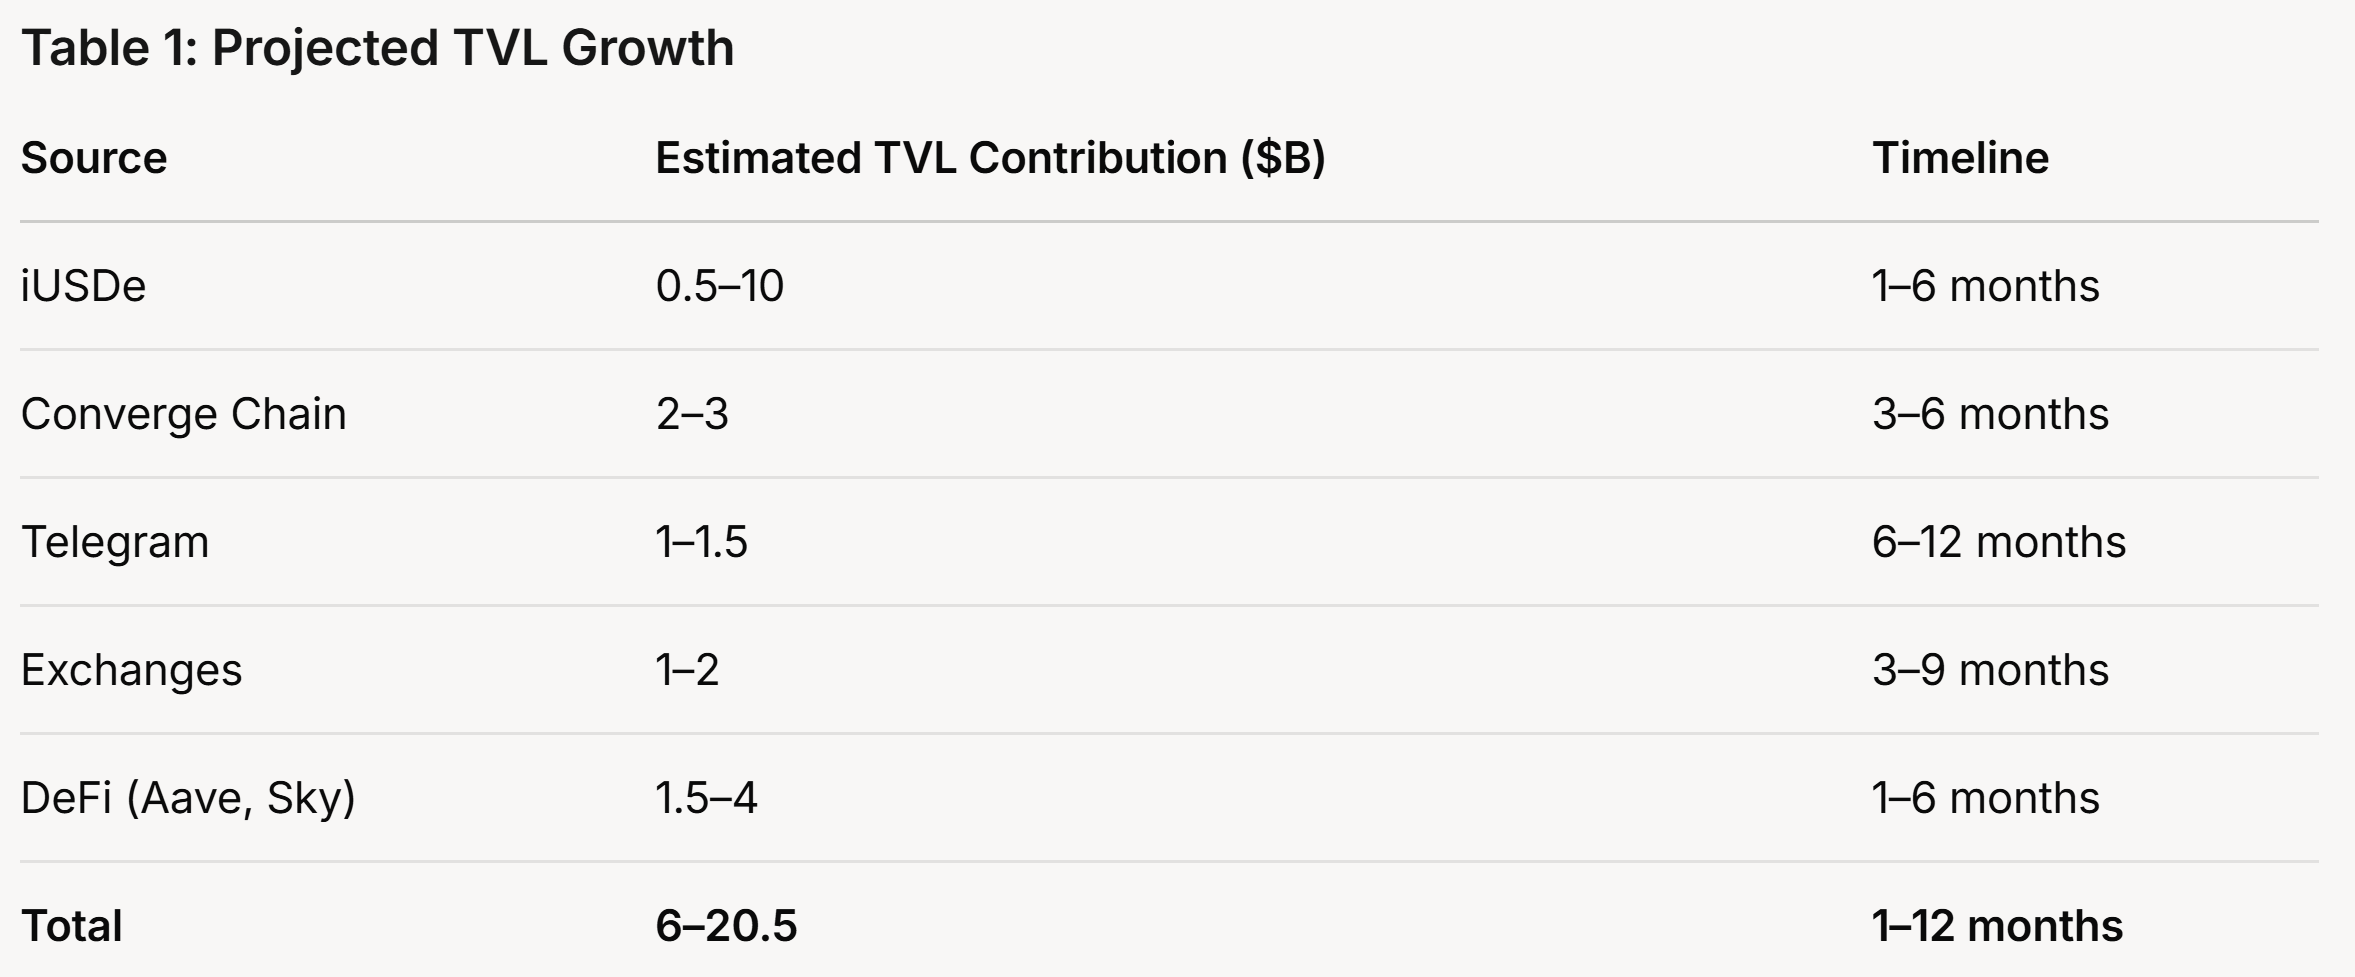Select the Timeline column header
2355x977 pixels.
coord(1960,158)
